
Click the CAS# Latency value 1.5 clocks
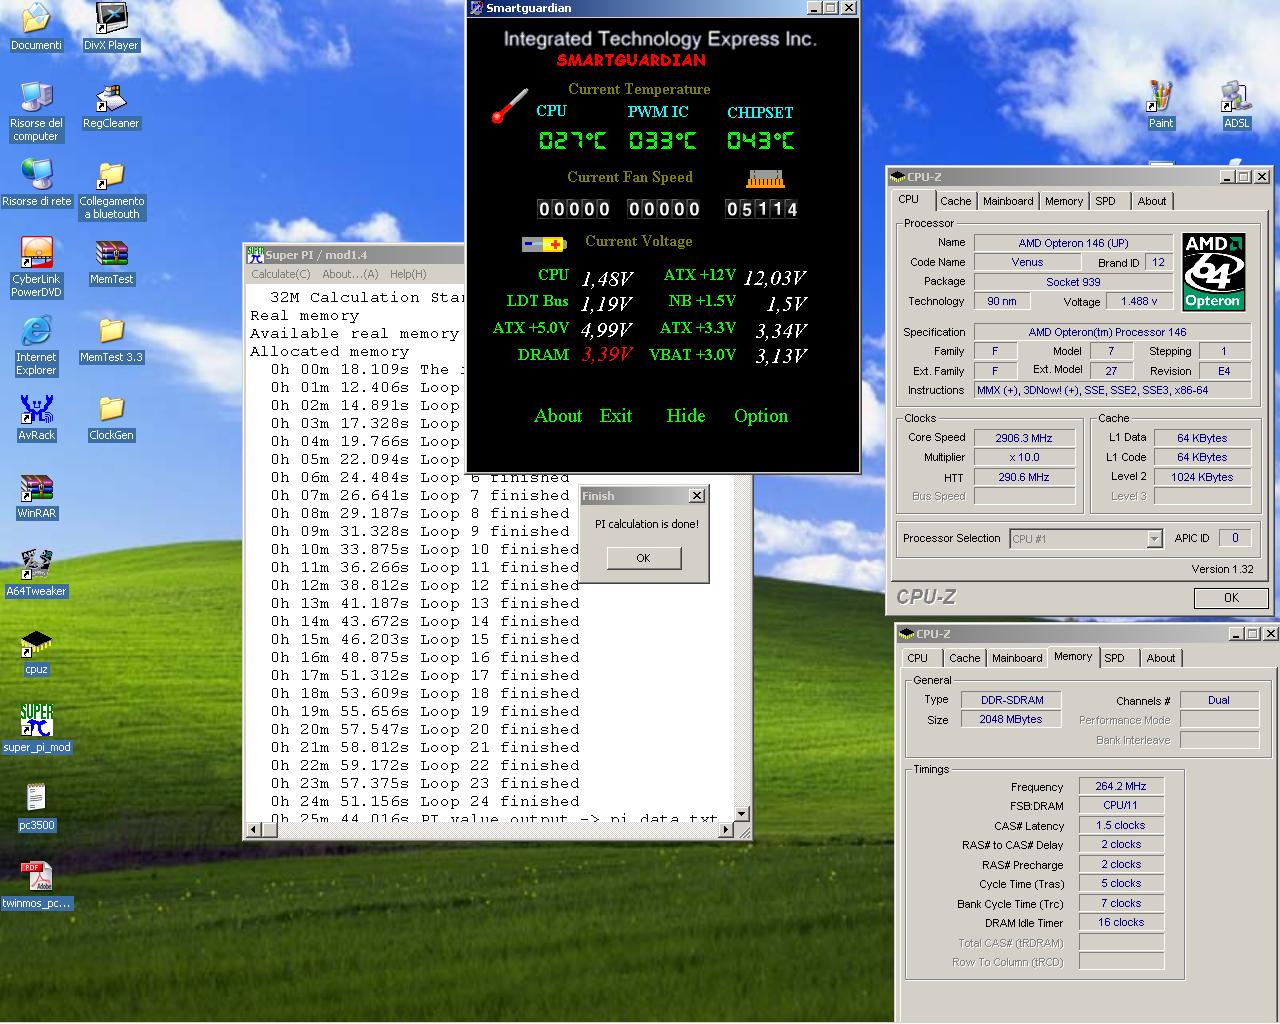coord(1121,825)
